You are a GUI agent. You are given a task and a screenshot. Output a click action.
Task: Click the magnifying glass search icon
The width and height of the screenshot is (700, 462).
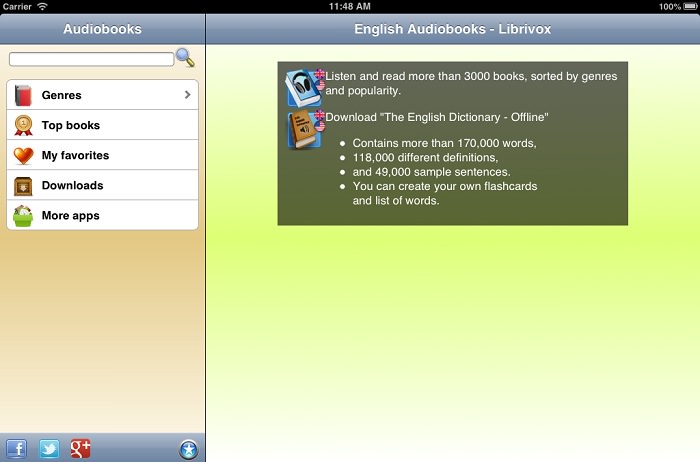pos(185,58)
